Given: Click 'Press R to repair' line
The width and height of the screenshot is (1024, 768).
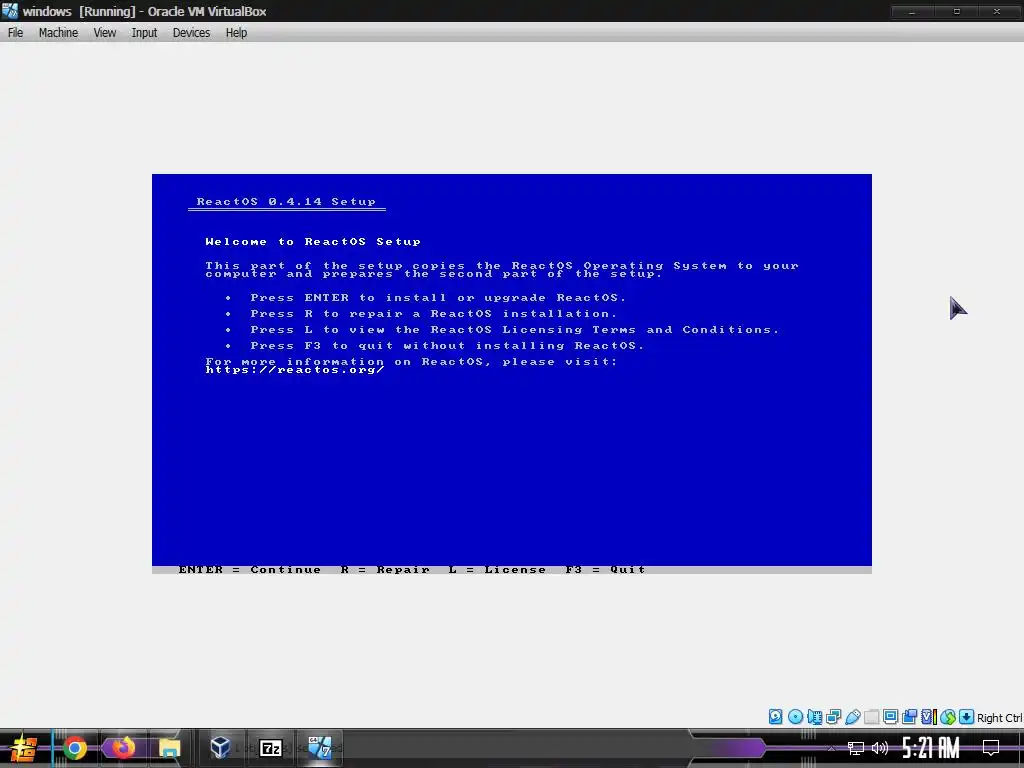Looking at the screenshot, I should [x=433, y=313].
